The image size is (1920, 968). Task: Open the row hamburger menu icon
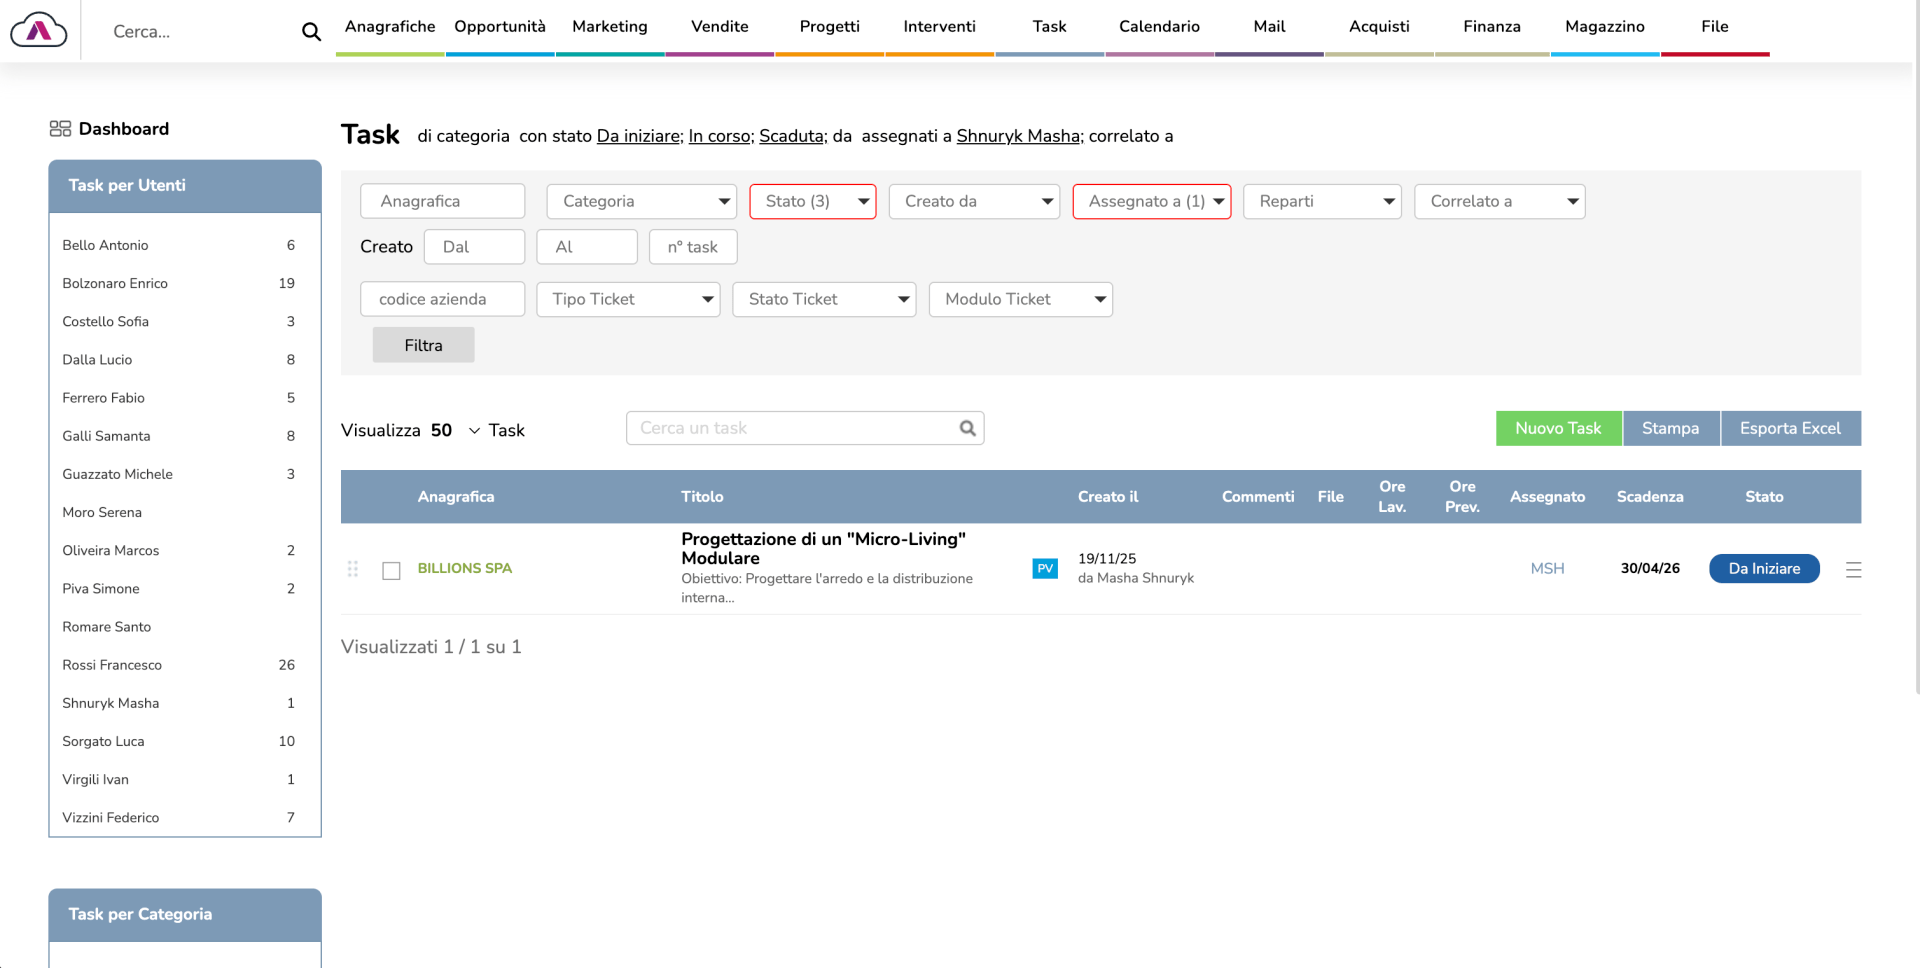tap(1853, 569)
